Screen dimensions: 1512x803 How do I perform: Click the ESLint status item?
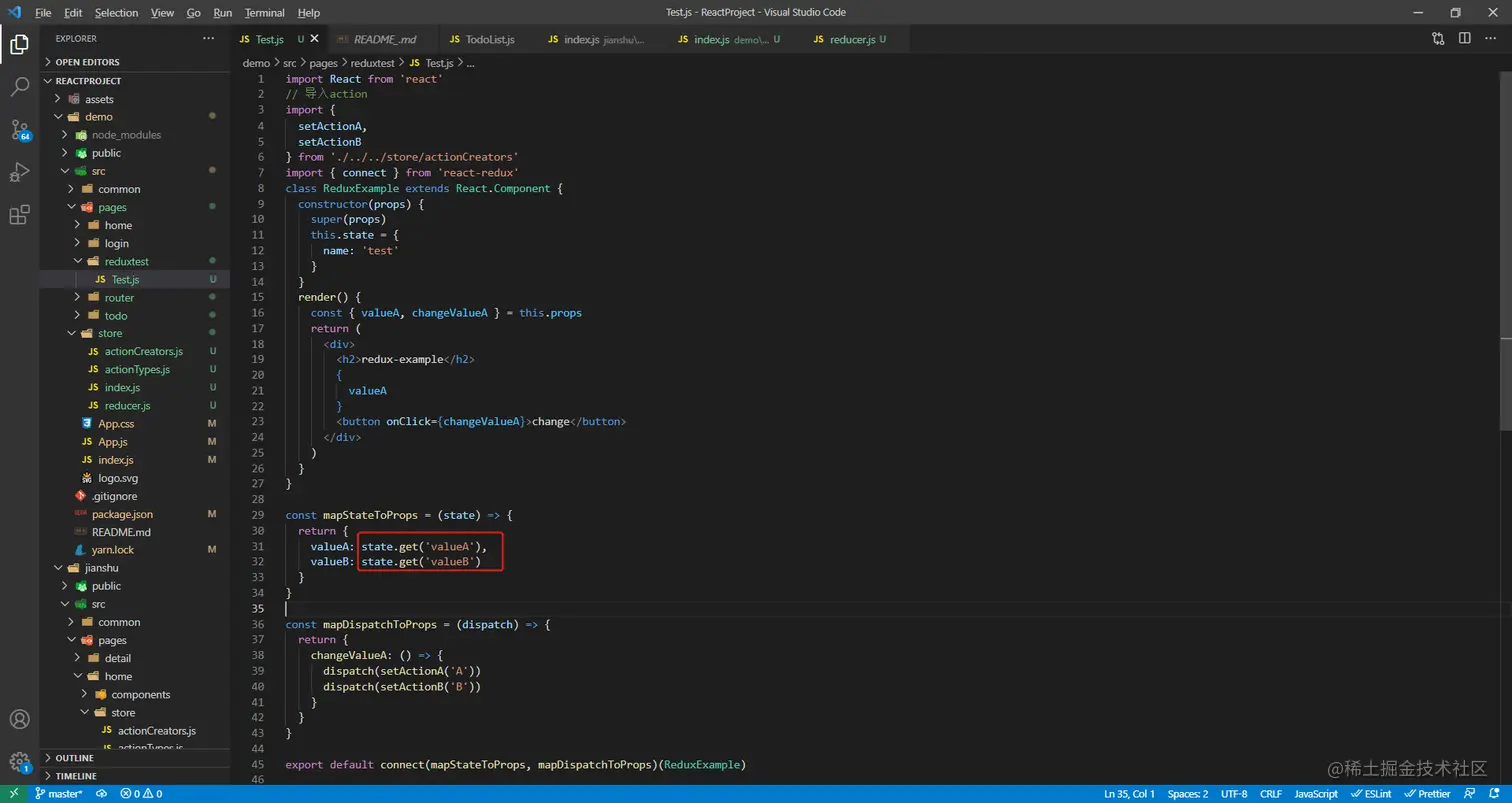click(x=1369, y=794)
